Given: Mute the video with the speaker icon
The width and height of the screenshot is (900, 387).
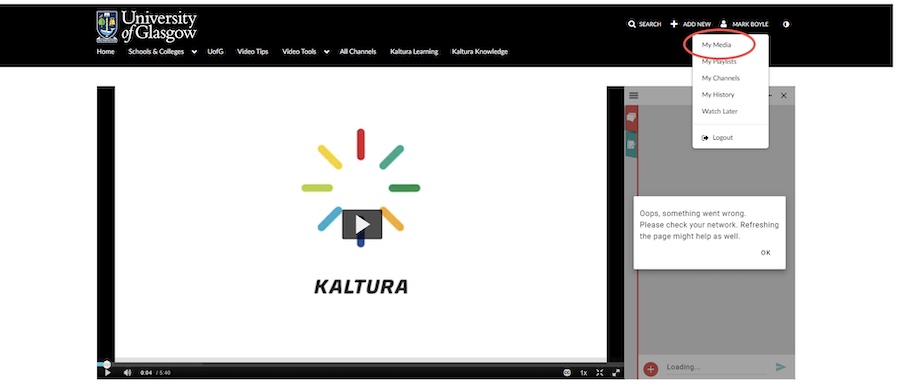Looking at the screenshot, I should 127,373.
